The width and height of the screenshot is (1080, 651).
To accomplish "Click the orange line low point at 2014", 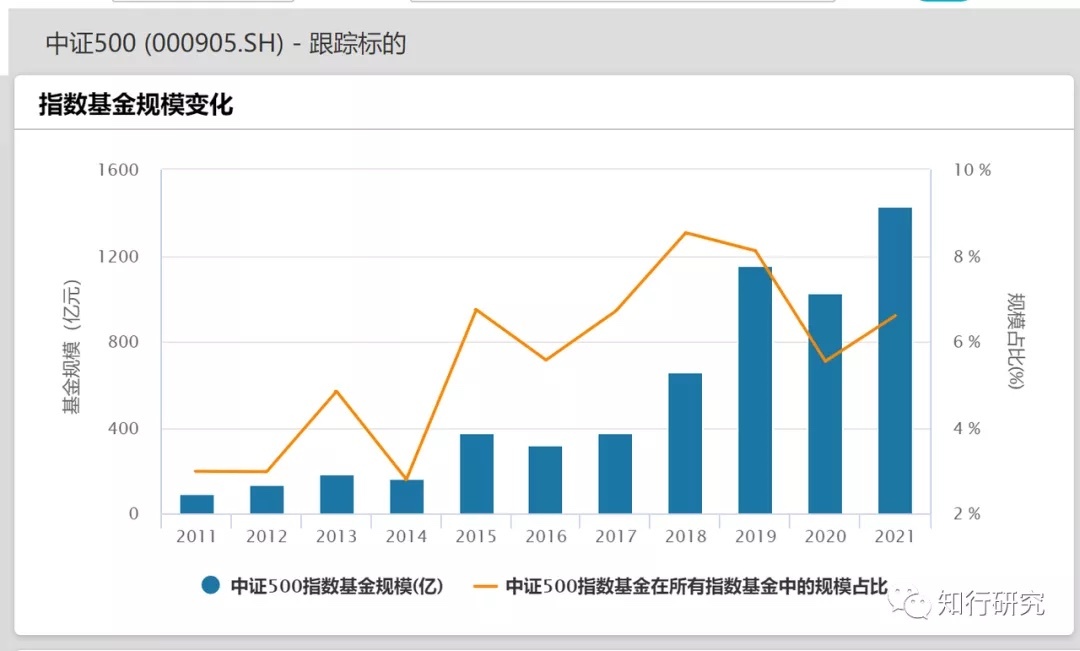I will [x=406, y=479].
